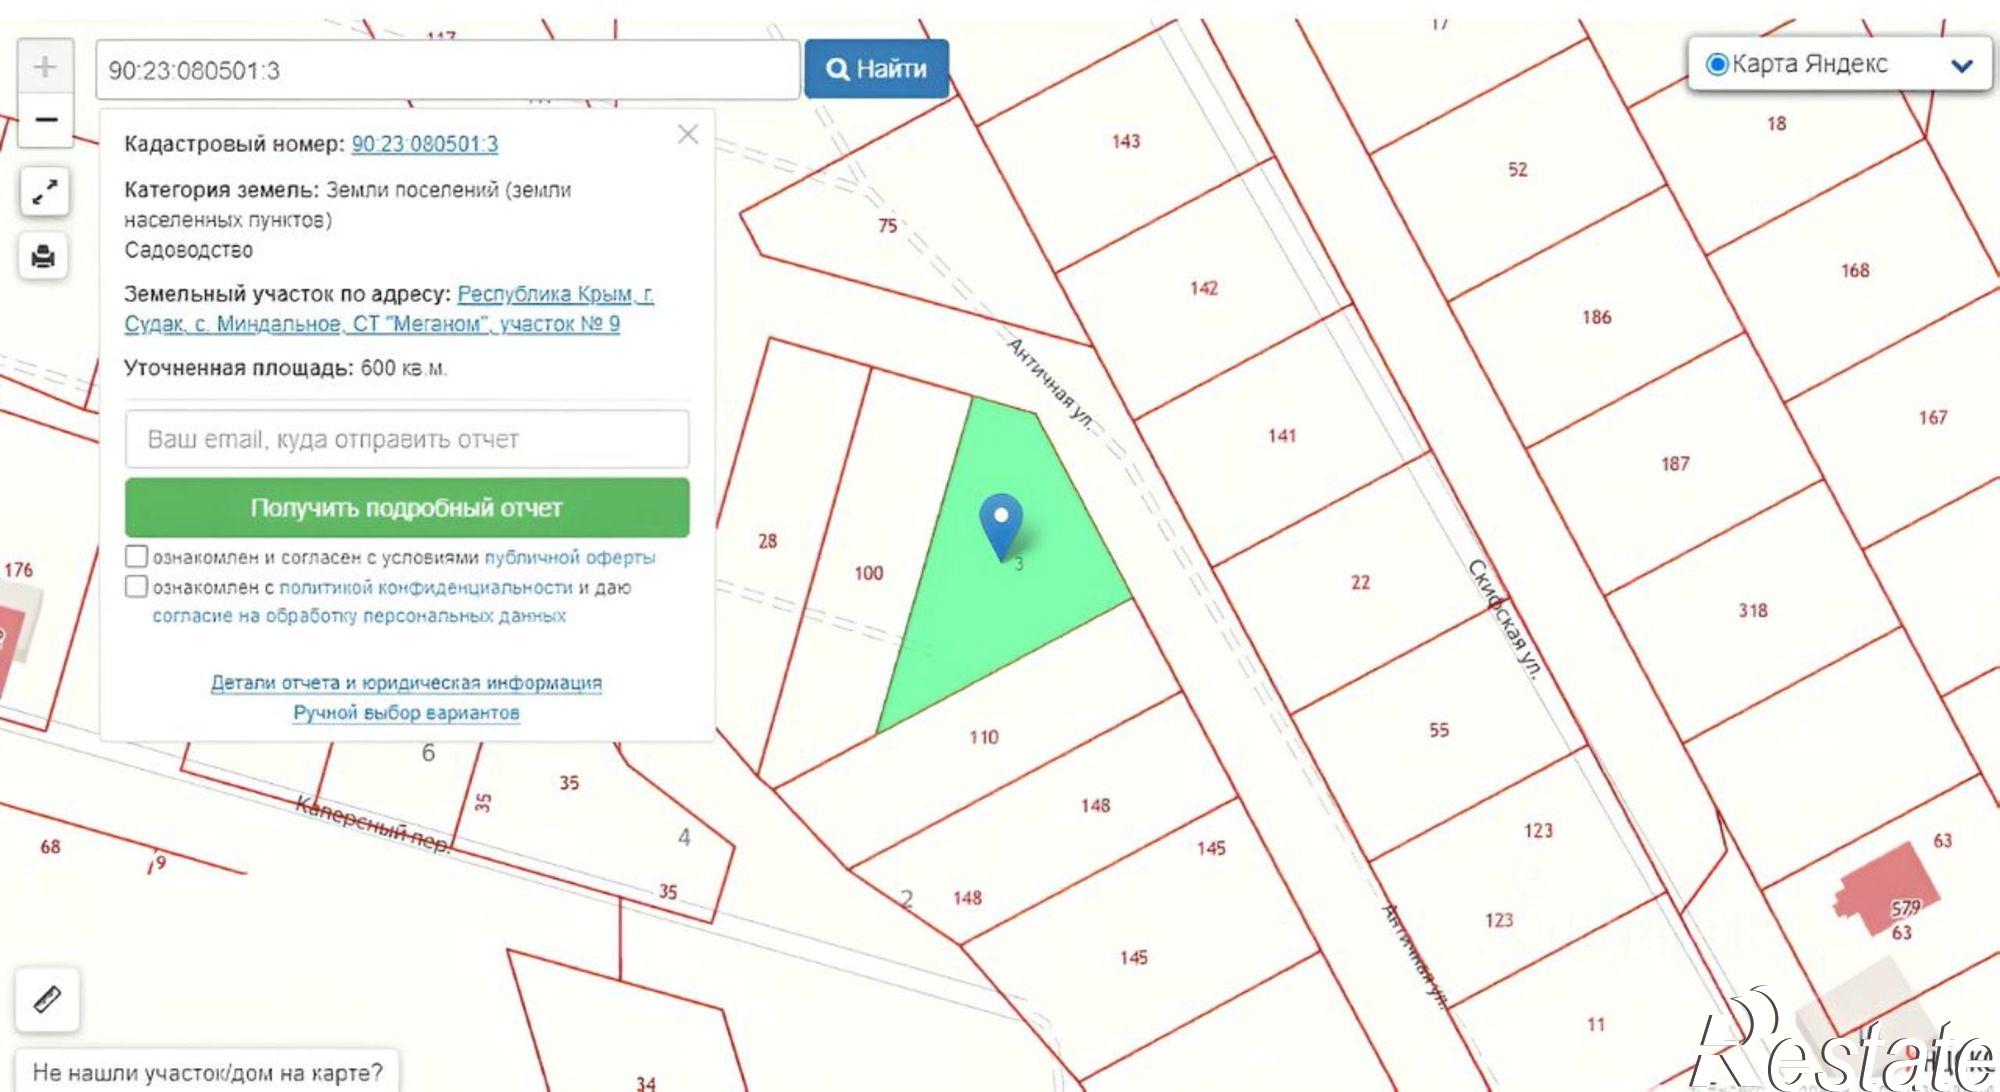Click Получить подробный отчет button
The width and height of the screenshot is (2000, 1092).
click(407, 508)
